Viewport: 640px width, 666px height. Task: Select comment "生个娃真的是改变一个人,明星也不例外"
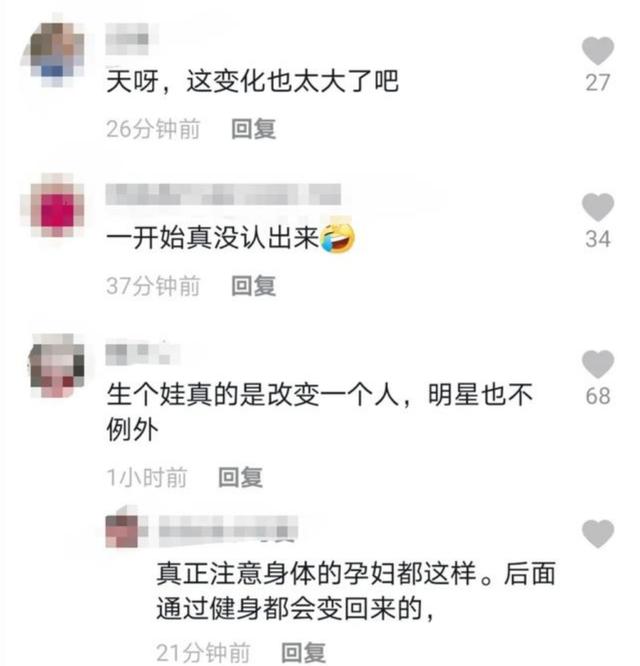tap(319, 412)
